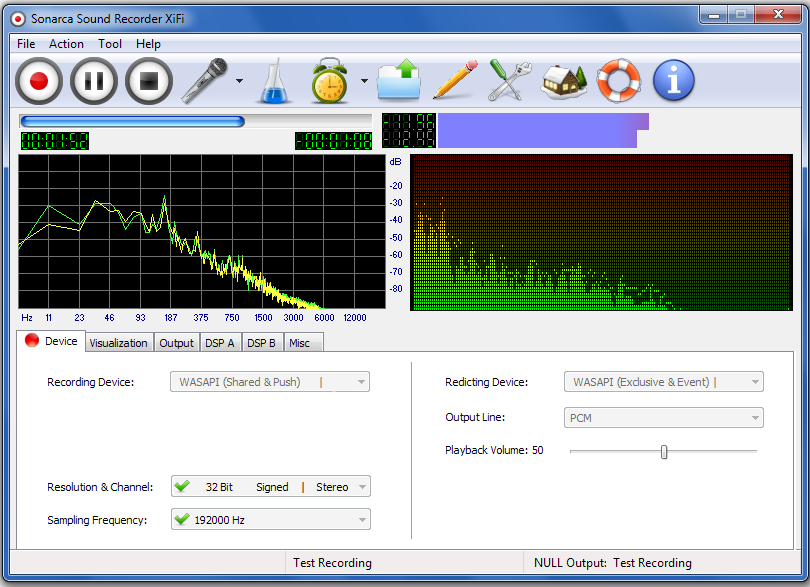Click the 'Playback Volume: 50' label
This screenshot has width=810, height=587.
pyautogui.click(x=494, y=450)
